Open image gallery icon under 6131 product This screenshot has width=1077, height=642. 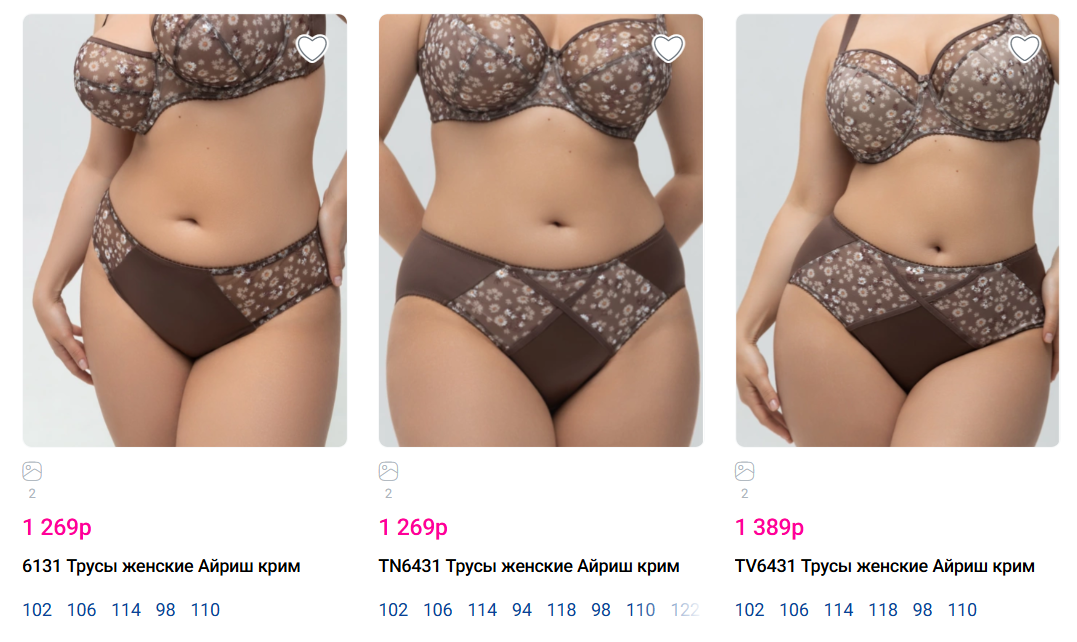(32, 471)
